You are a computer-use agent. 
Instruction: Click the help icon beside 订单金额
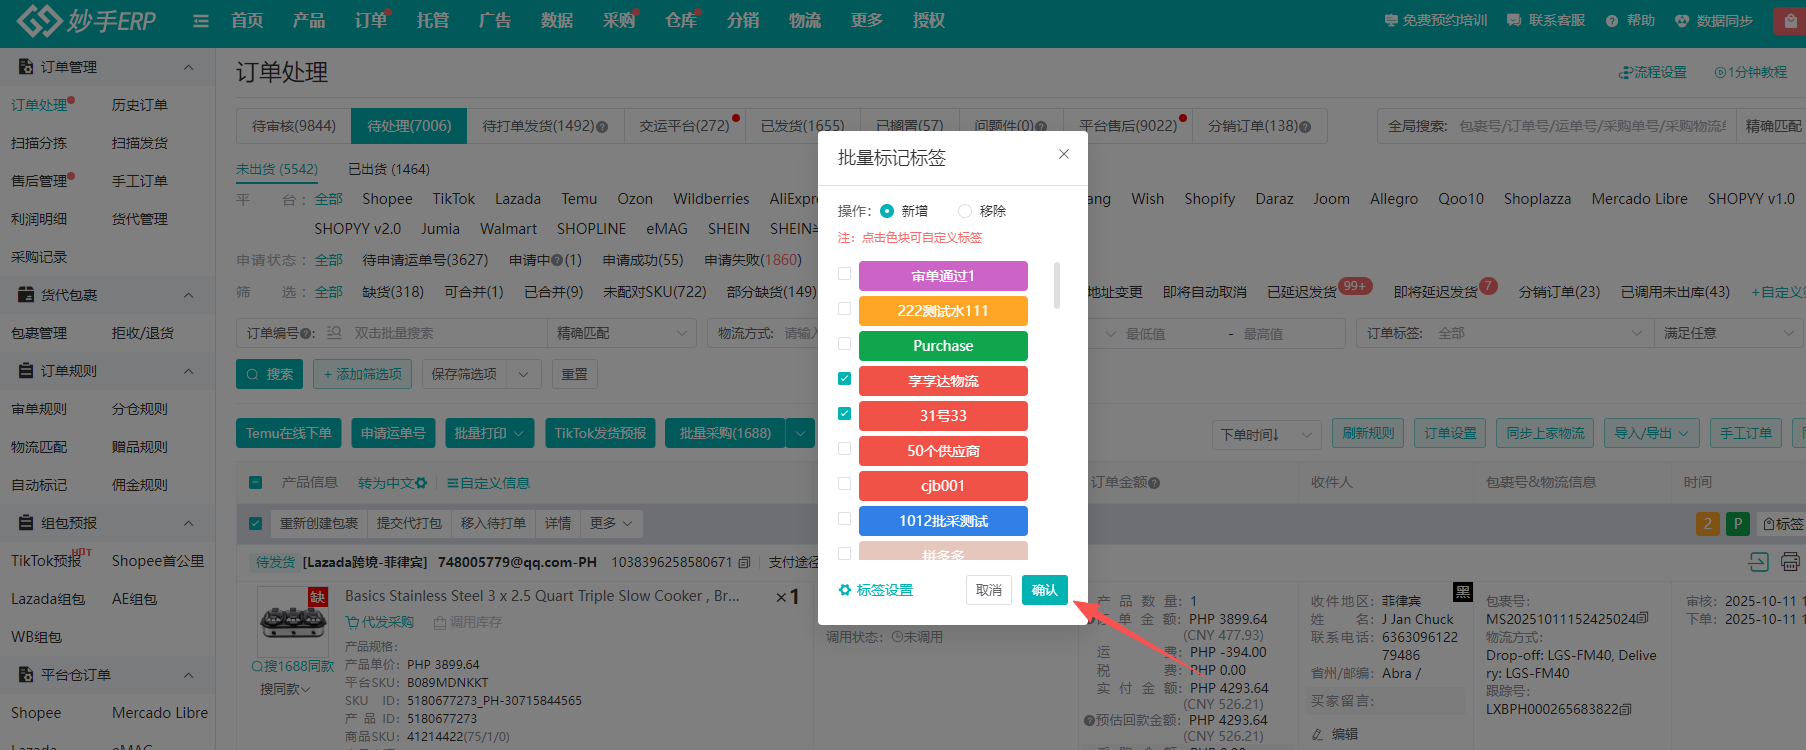pyautogui.click(x=1154, y=483)
